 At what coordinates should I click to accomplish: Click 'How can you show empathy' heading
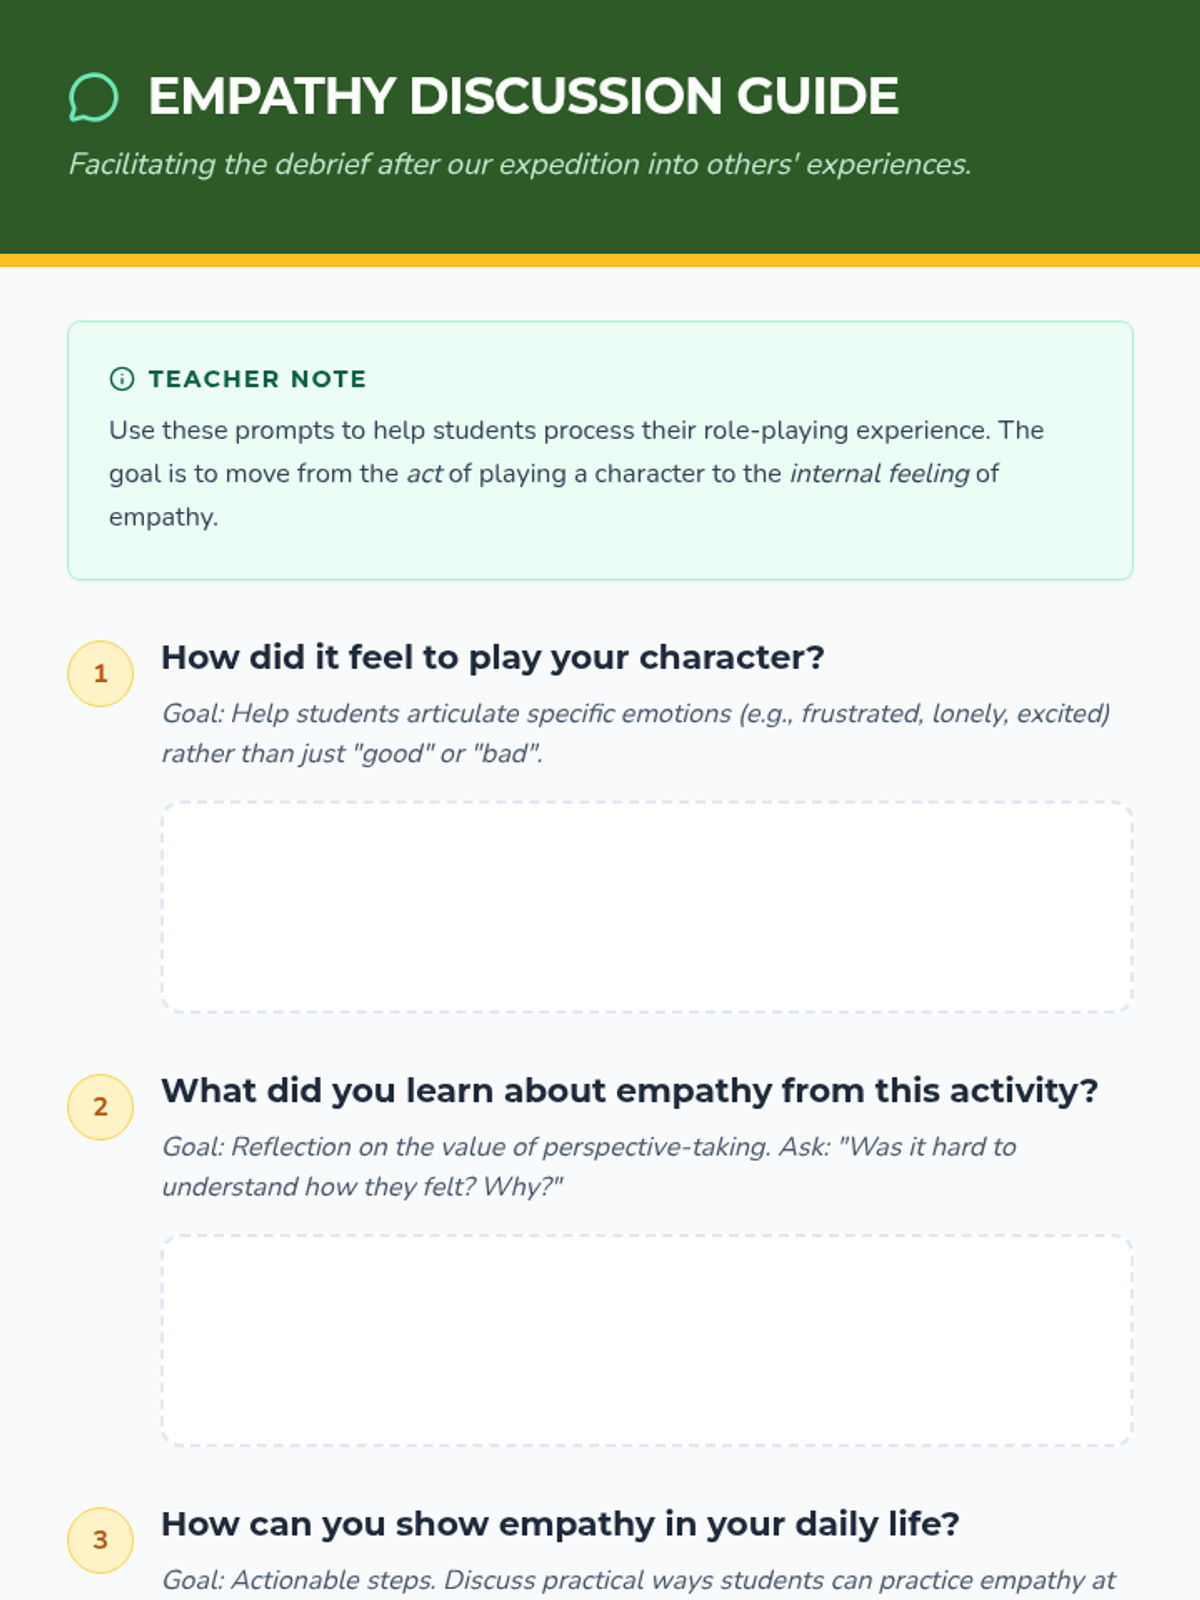point(560,1524)
